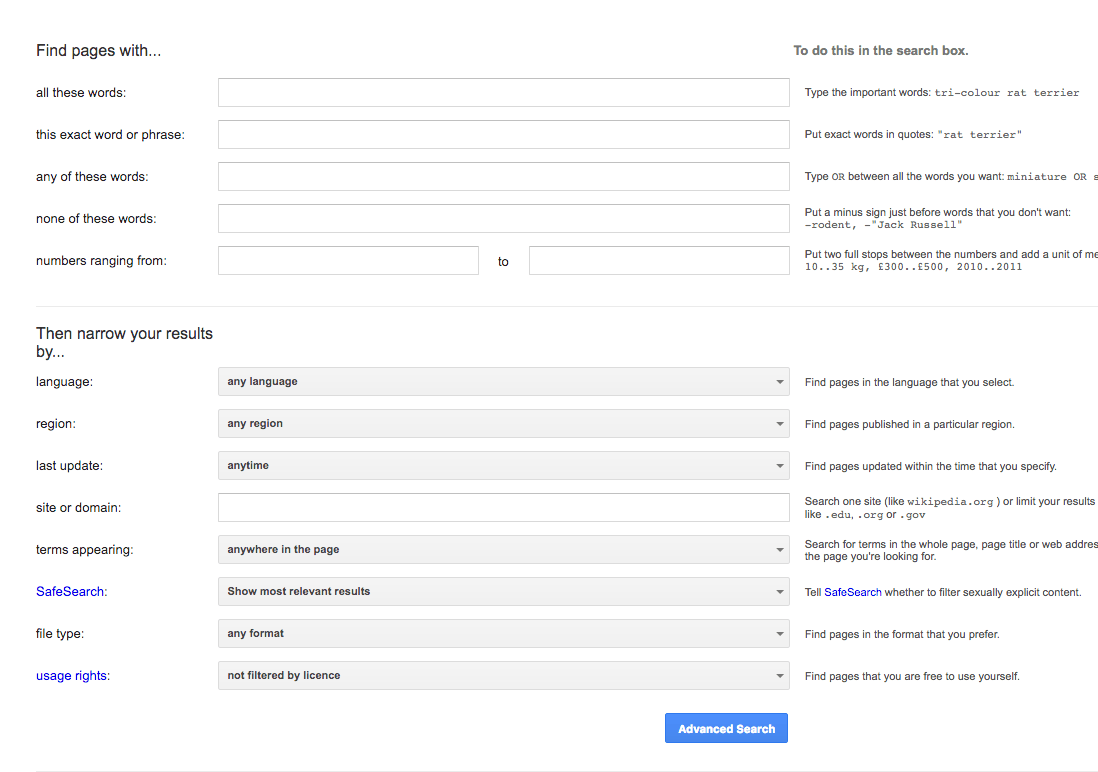Image resolution: width=1098 pixels, height=772 pixels.
Task: Click the 'all these words' text field
Action: (503, 93)
